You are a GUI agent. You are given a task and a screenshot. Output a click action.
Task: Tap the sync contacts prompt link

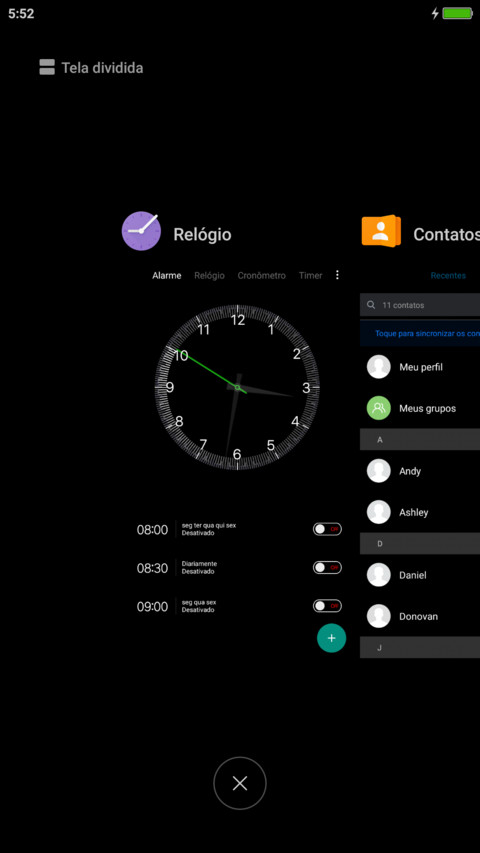pyautogui.click(x=427, y=333)
